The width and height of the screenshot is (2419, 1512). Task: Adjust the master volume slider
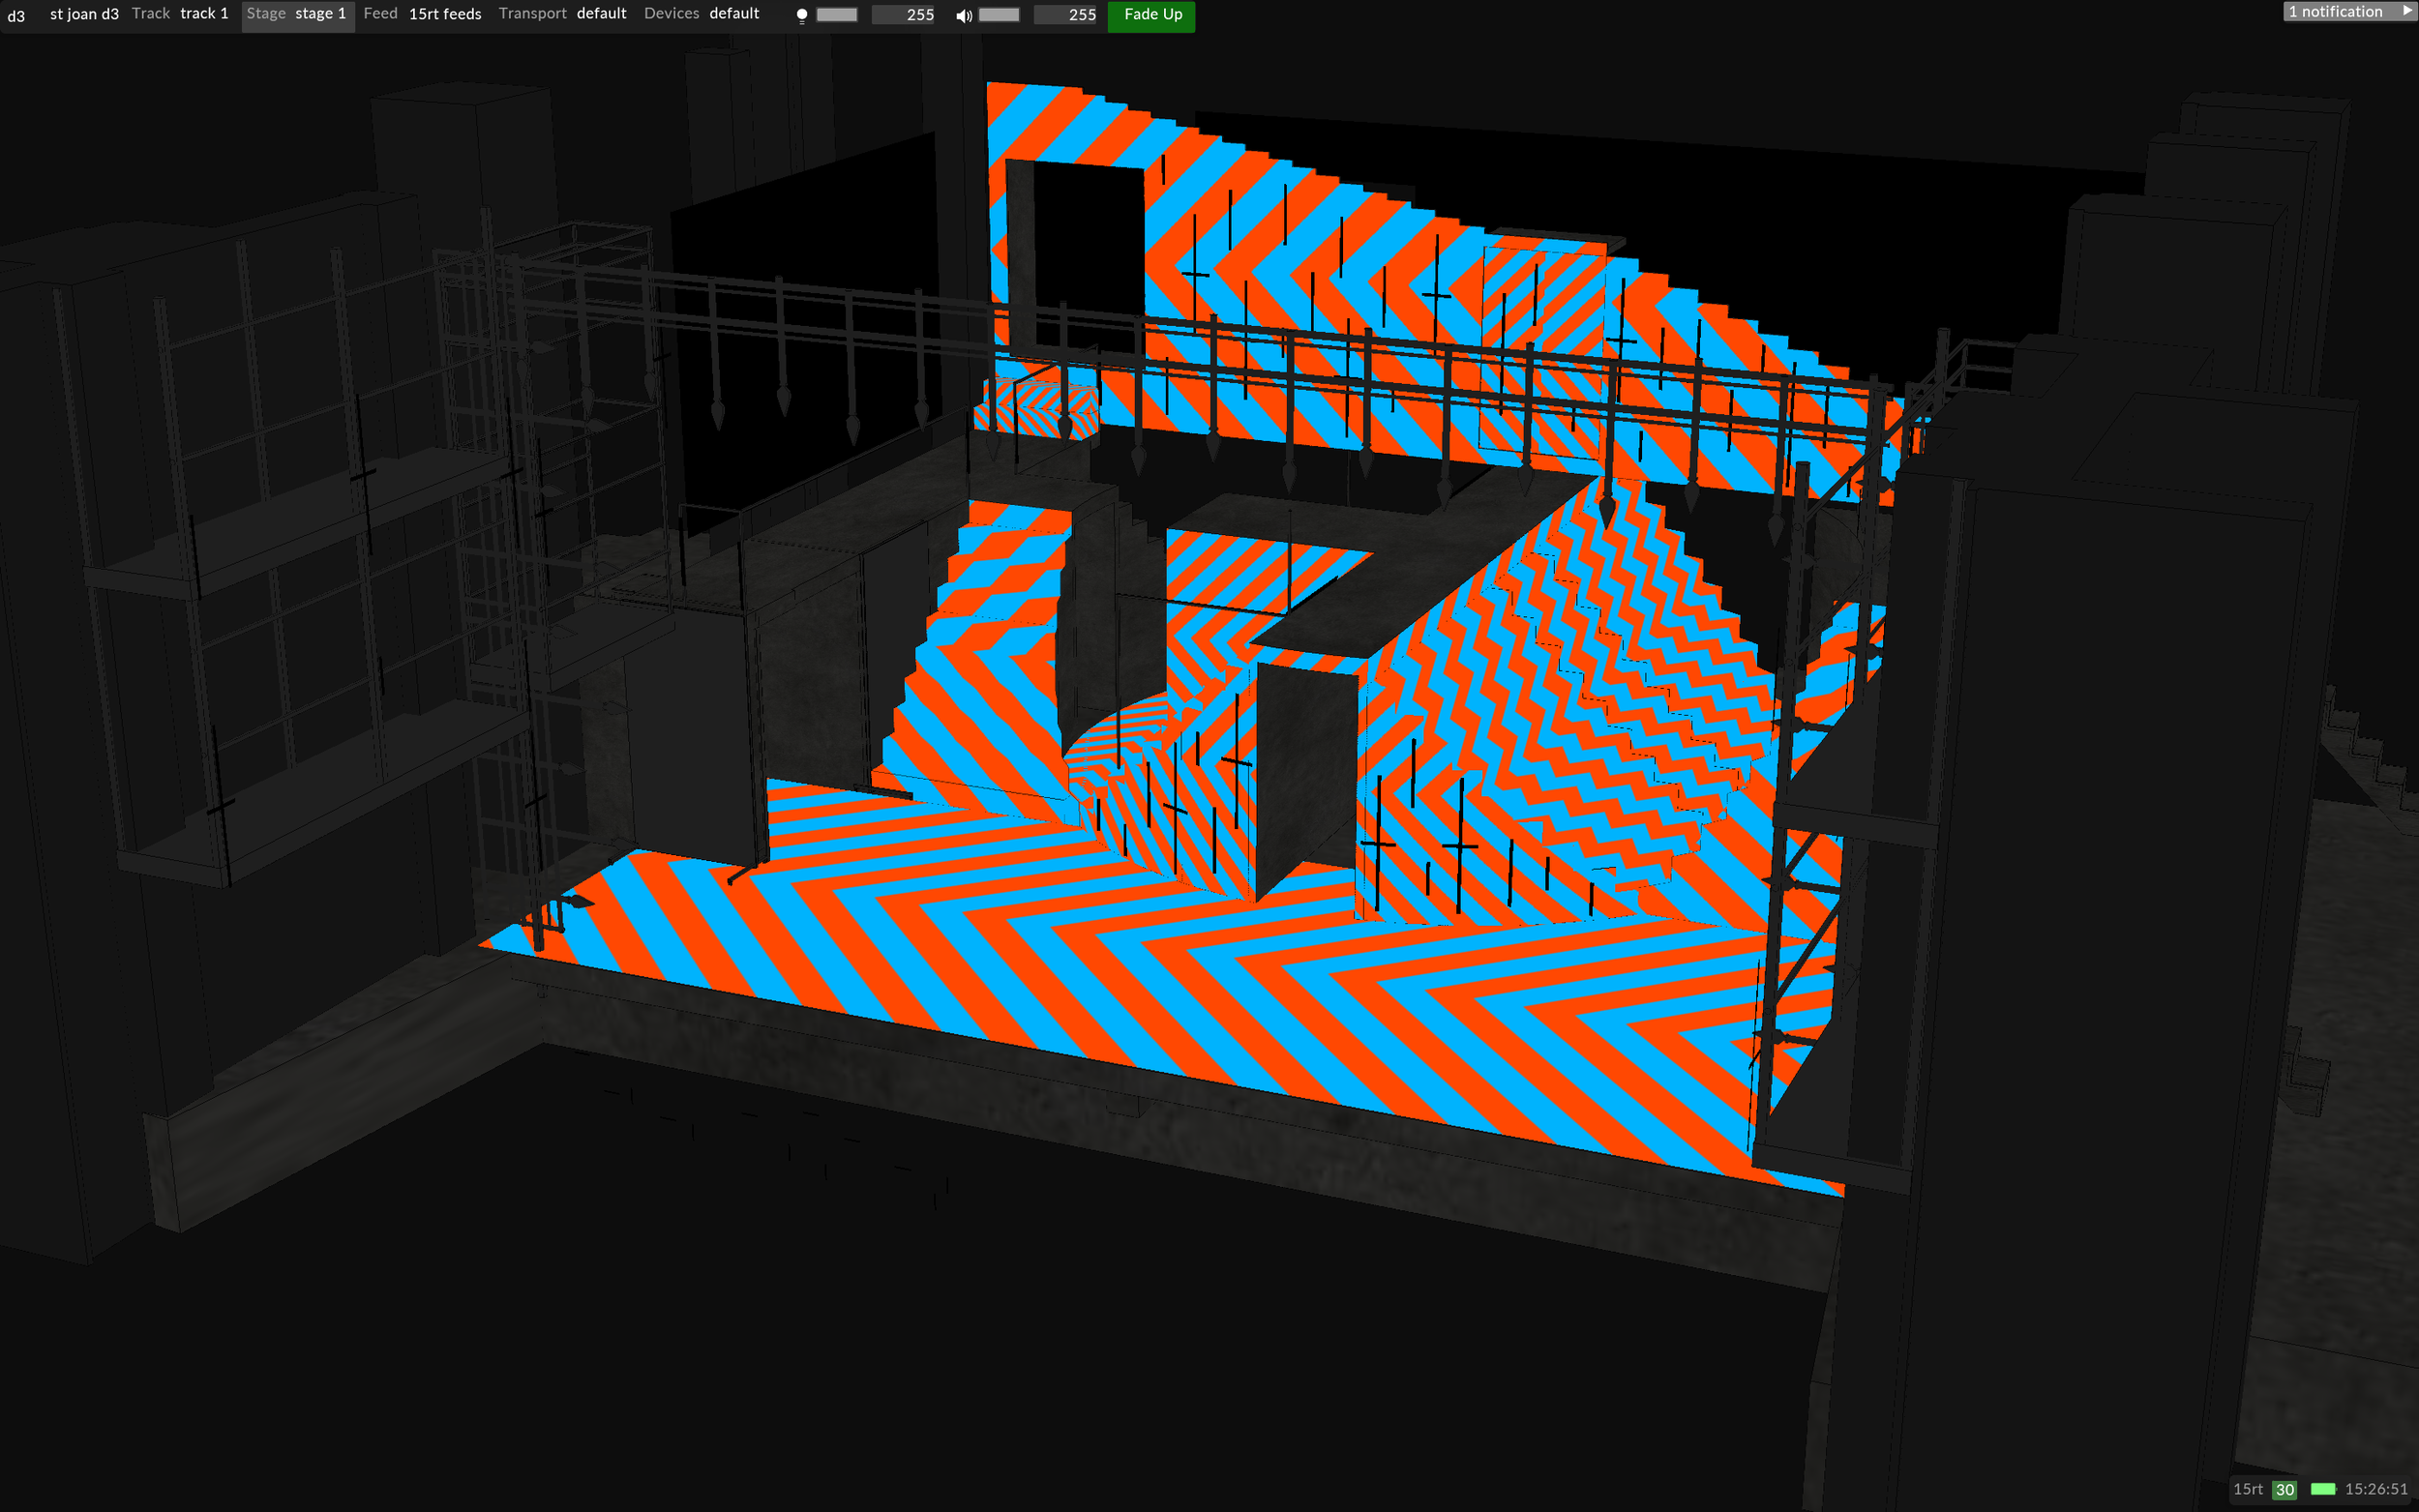click(999, 15)
